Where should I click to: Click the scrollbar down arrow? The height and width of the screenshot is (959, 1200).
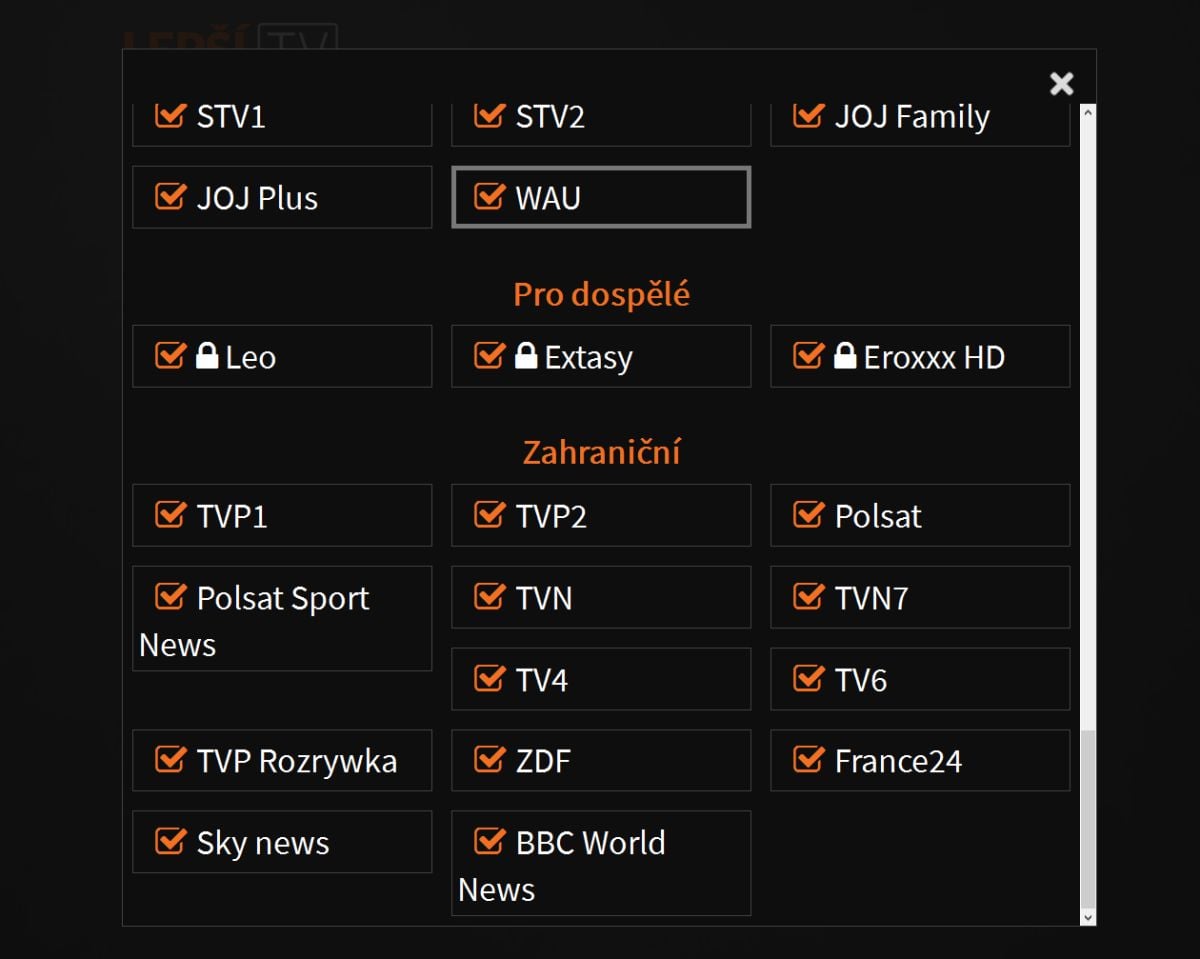click(1087, 916)
